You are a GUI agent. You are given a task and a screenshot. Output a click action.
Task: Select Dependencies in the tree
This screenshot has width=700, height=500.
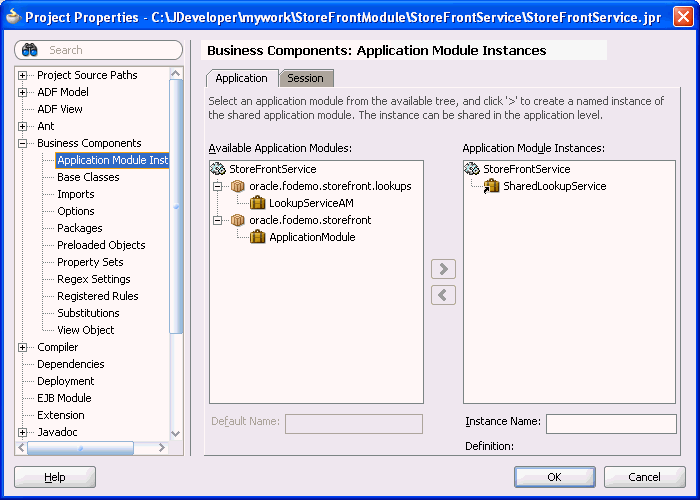coord(71,364)
